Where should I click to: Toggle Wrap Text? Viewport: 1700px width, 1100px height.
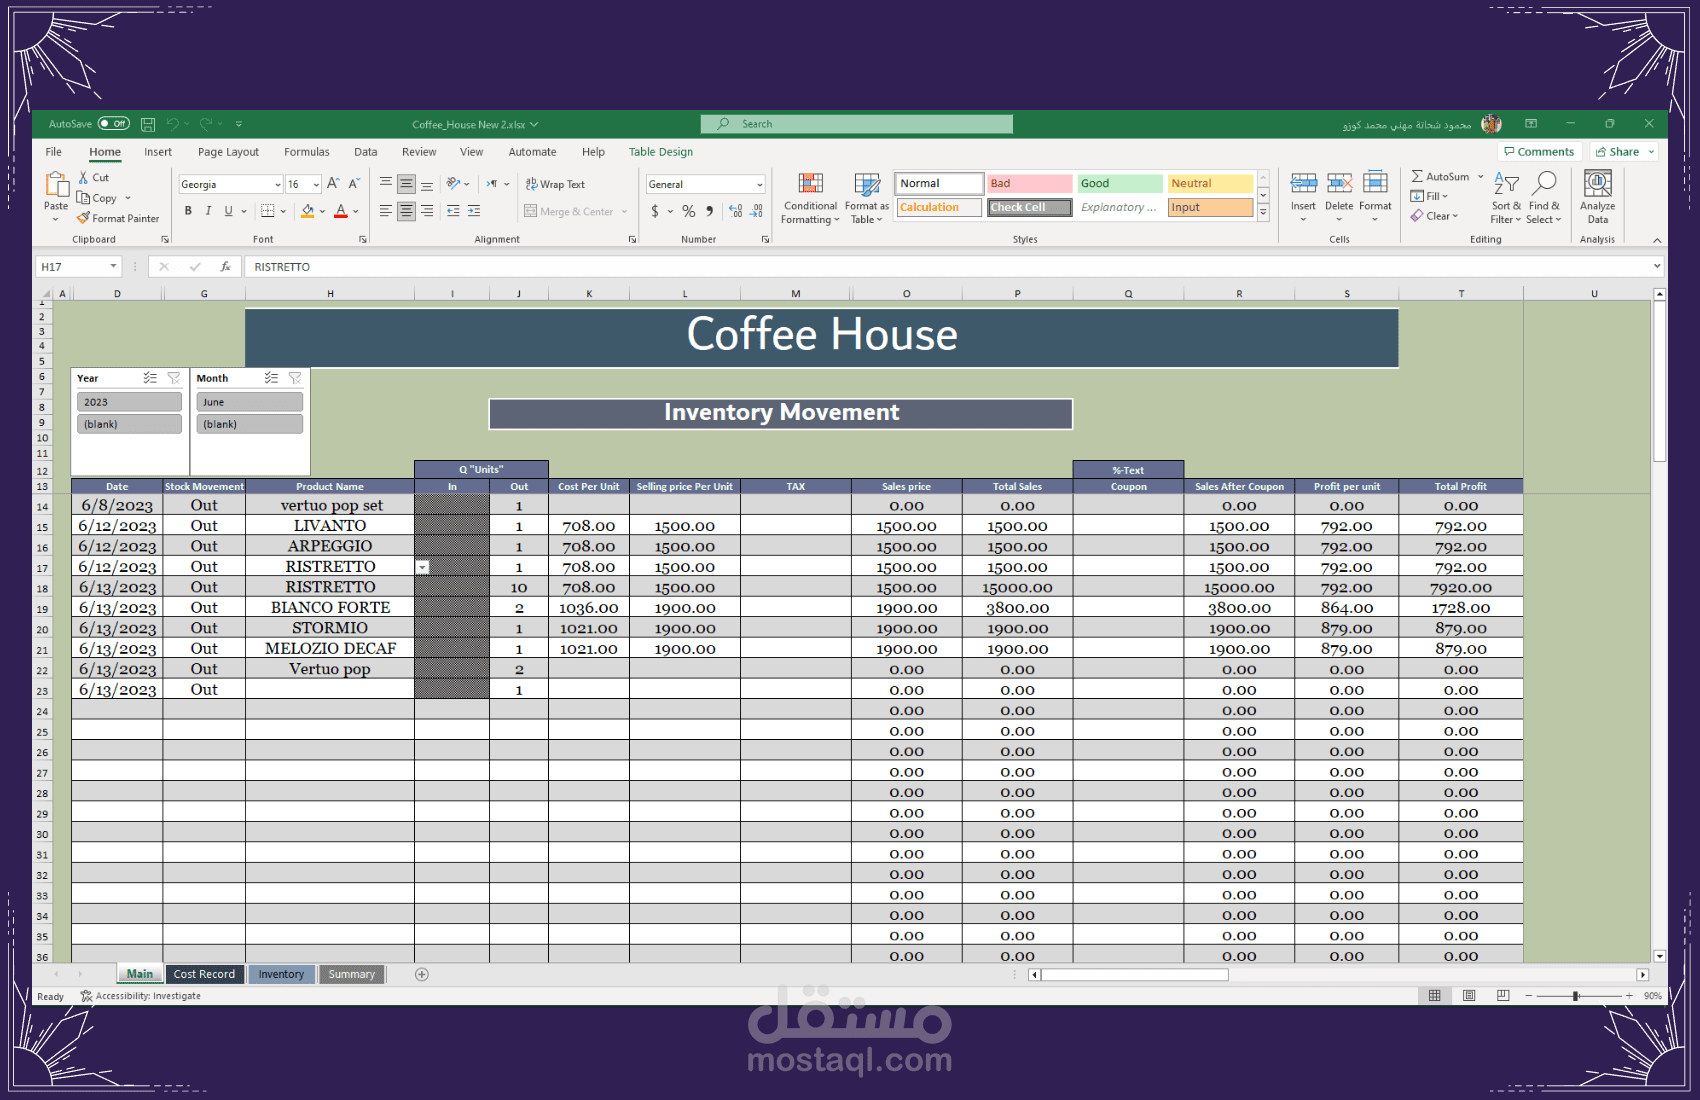coord(556,184)
